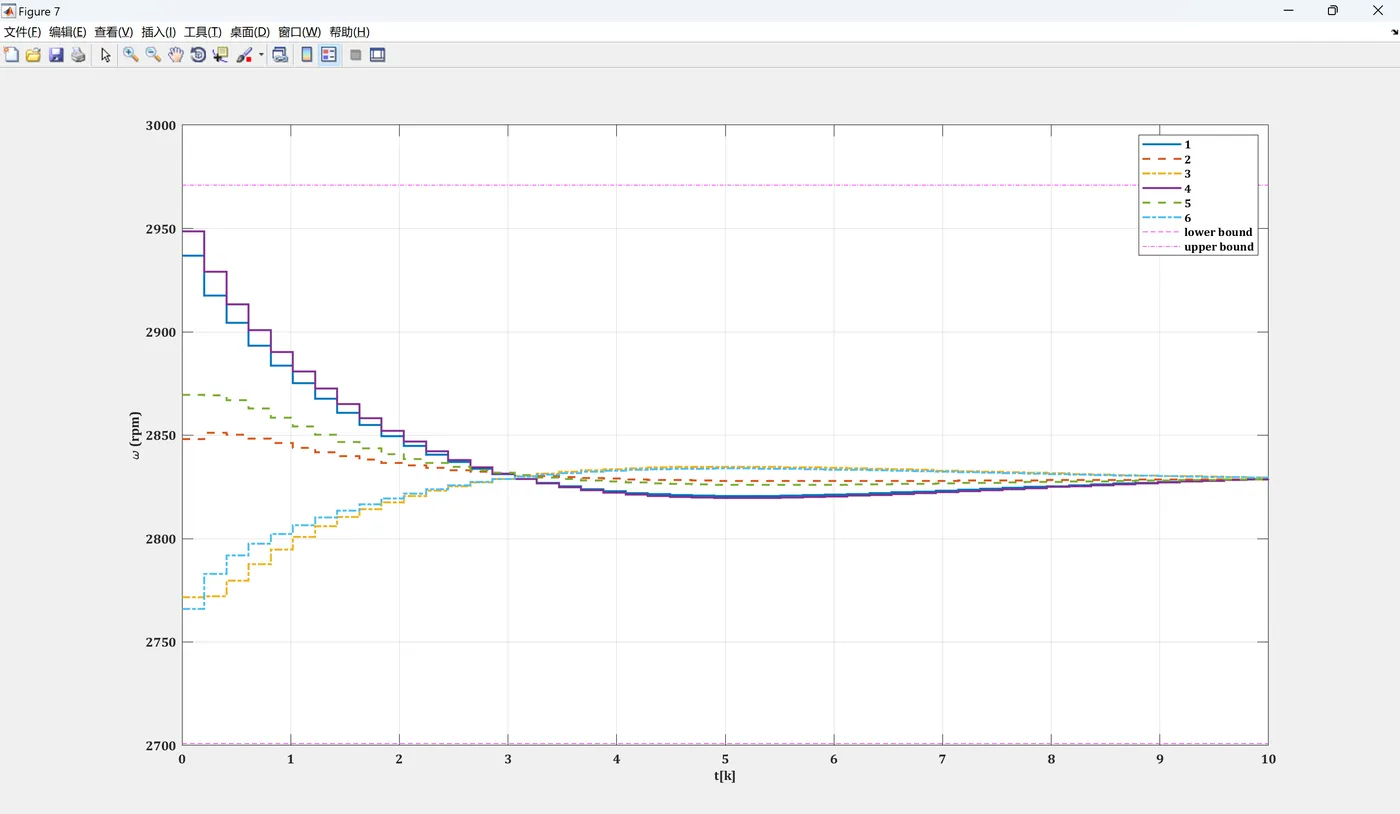Open the 窗口(W) menu
The height and width of the screenshot is (814, 1400).
click(x=299, y=32)
